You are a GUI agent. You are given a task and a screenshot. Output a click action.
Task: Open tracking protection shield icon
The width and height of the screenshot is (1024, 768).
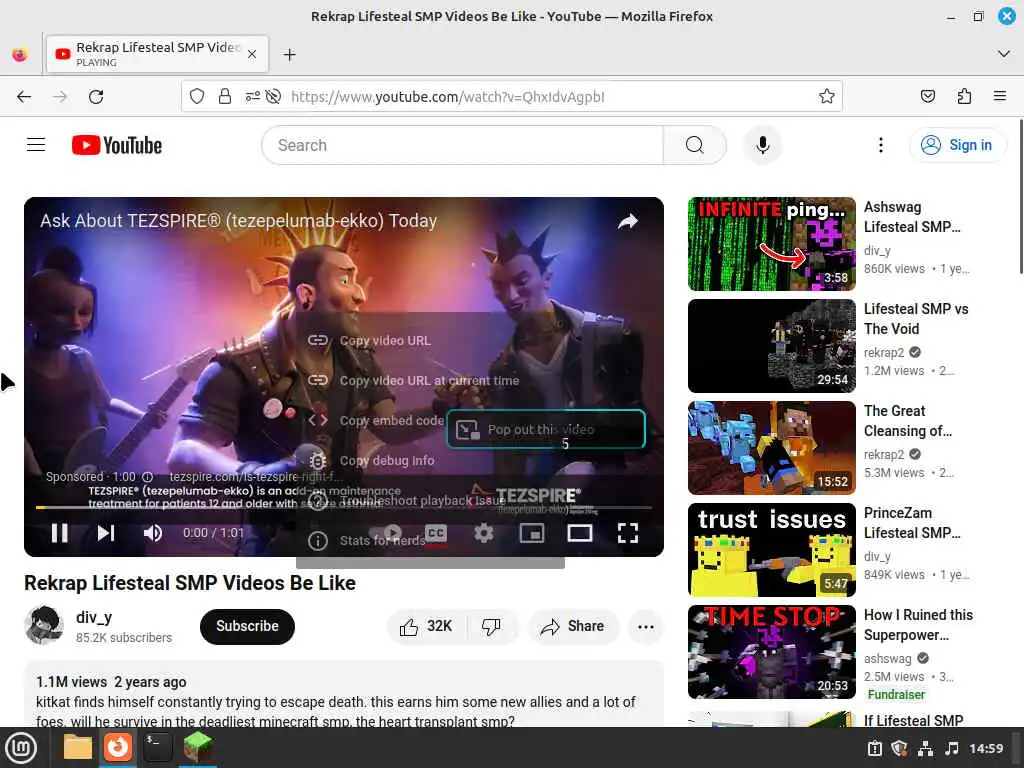[197, 97]
